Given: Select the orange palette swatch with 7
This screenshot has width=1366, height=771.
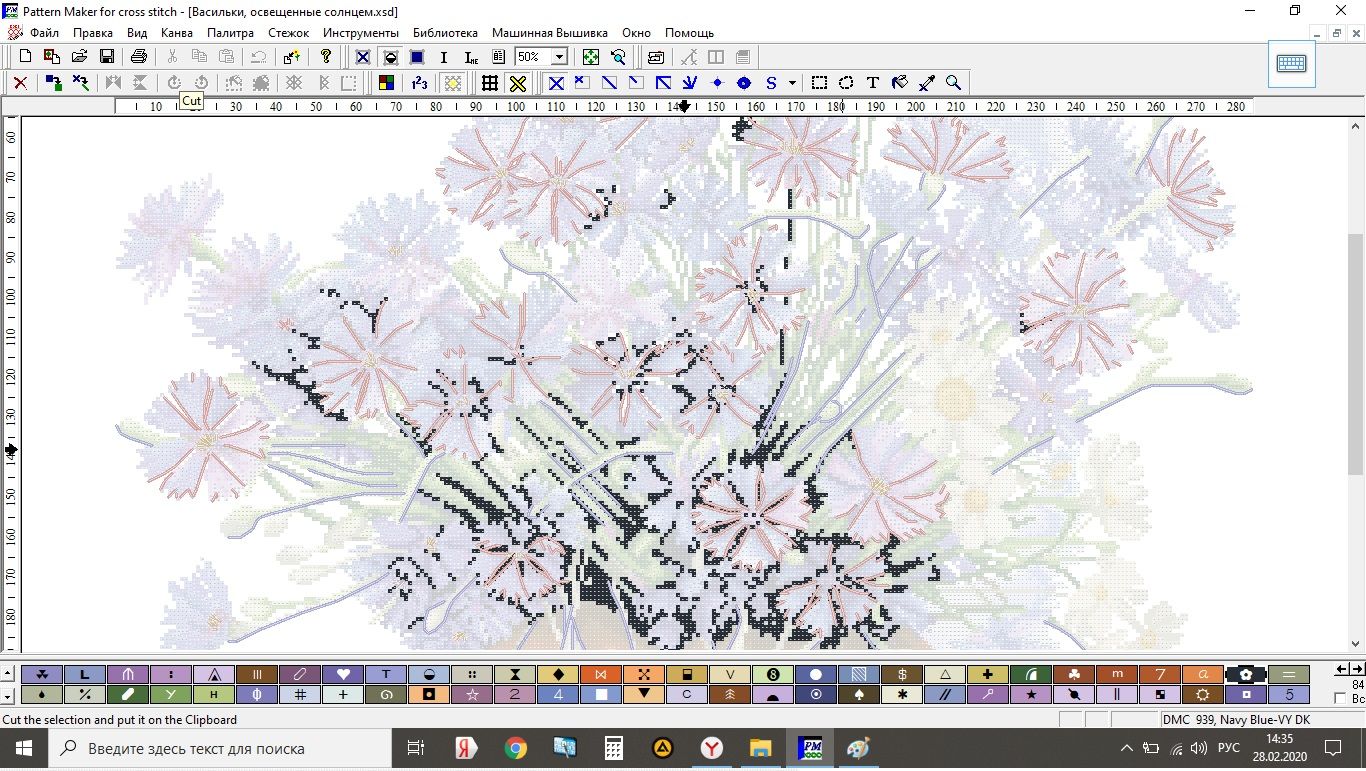Looking at the screenshot, I should tap(1159, 675).
